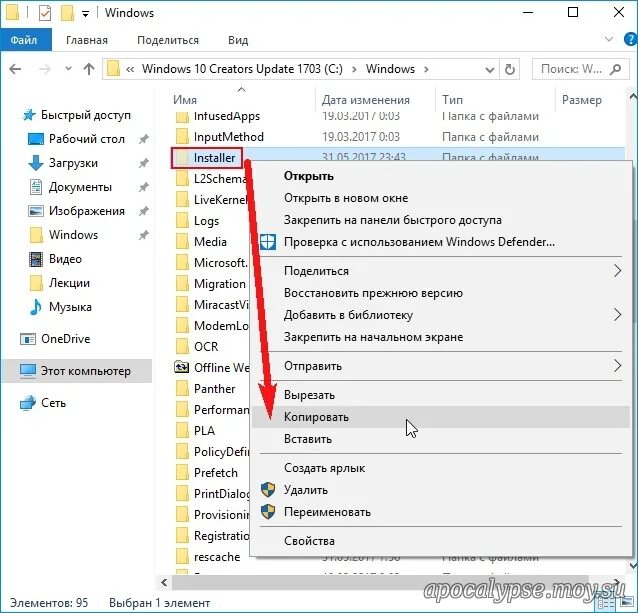638x613 pixels.
Task: Choose Вырезать in context menu
Action: 441,395
